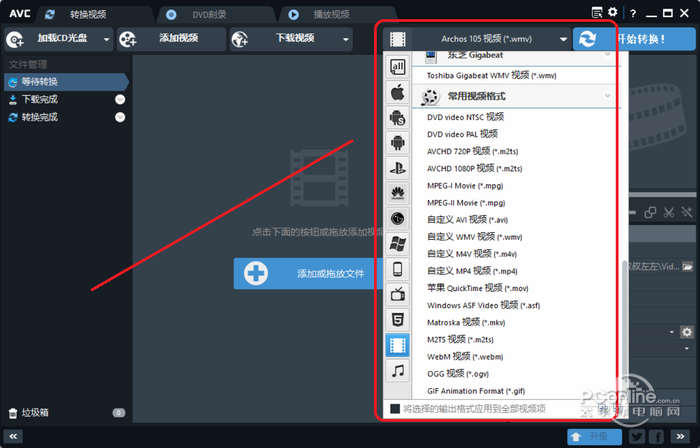Choose GIF Animation Format (*.gif)
The image size is (700, 448).
pyautogui.click(x=476, y=391)
